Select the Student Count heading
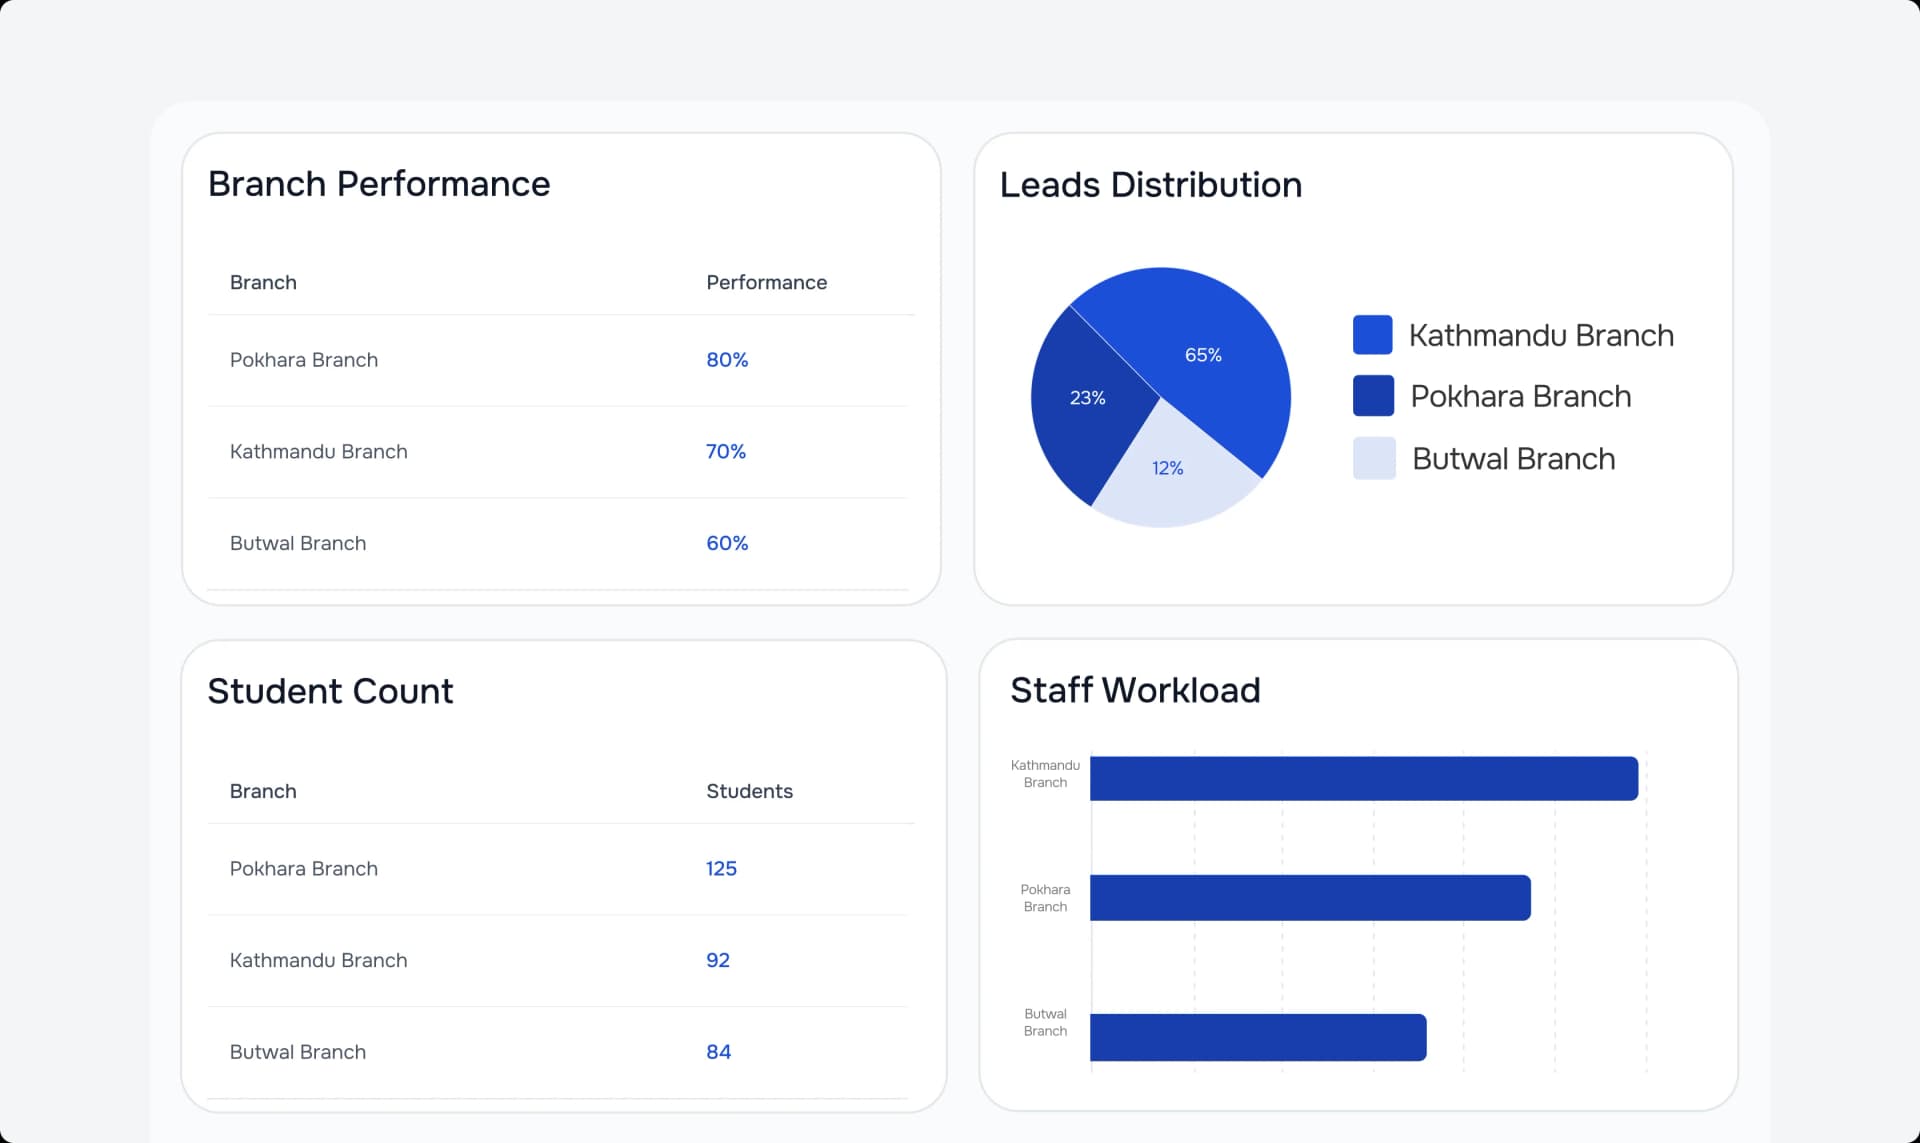Screen dimensions: 1920x1143 tap(330, 691)
